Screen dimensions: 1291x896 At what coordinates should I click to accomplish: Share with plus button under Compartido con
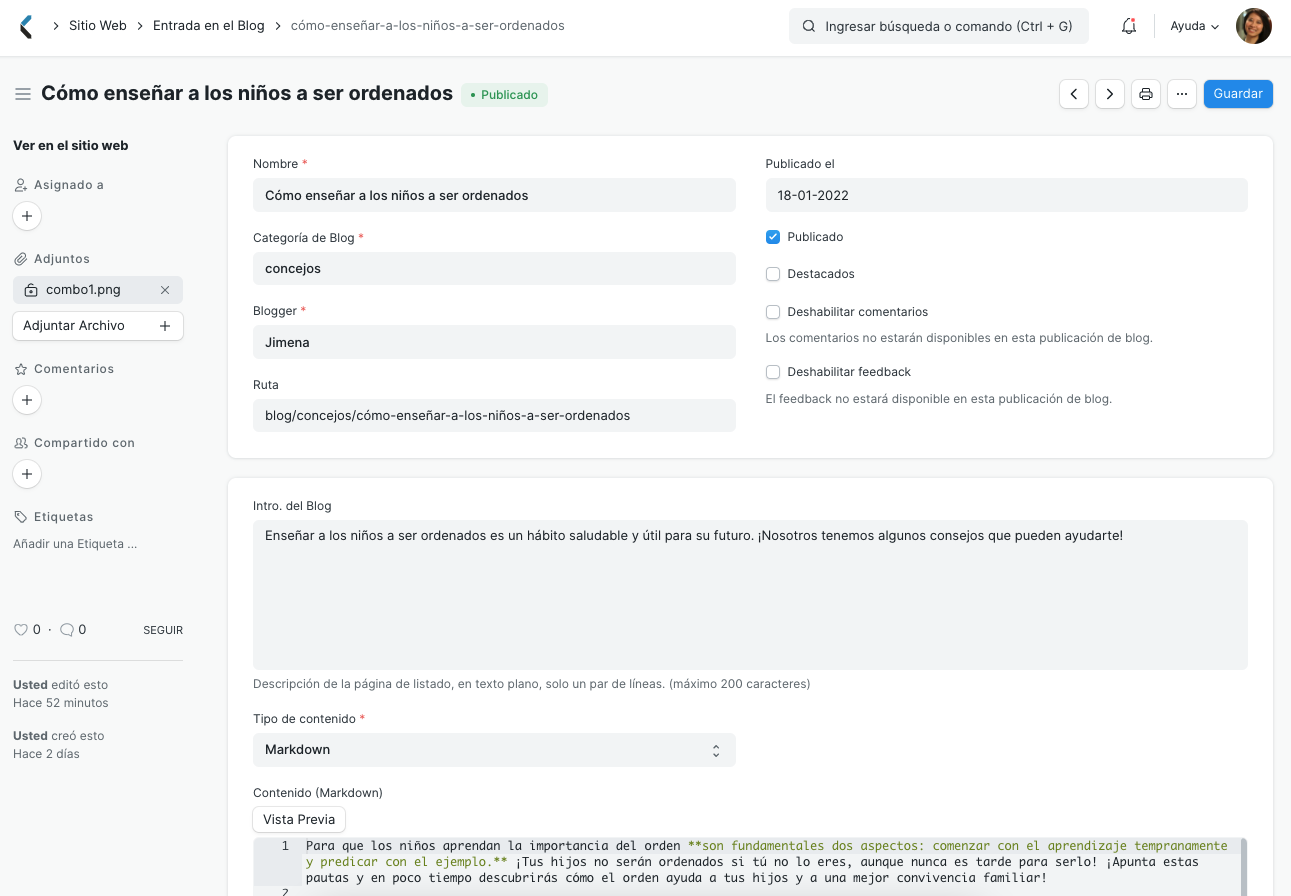pyautogui.click(x=27, y=474)
